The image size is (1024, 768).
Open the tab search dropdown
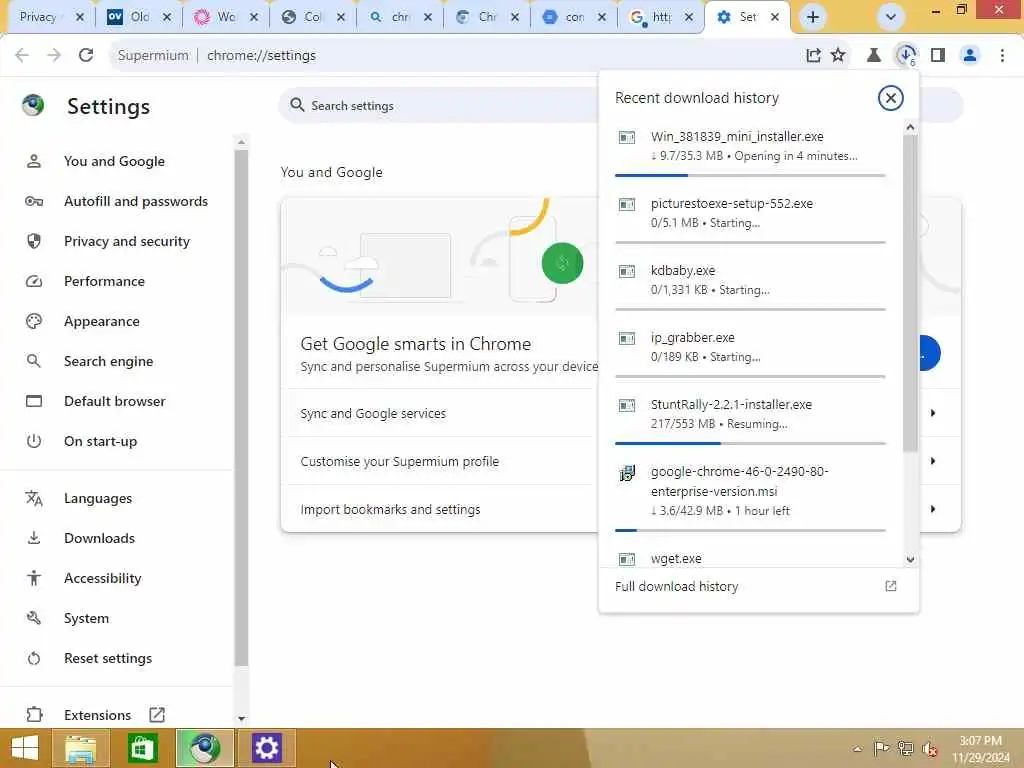click(890, 17)
